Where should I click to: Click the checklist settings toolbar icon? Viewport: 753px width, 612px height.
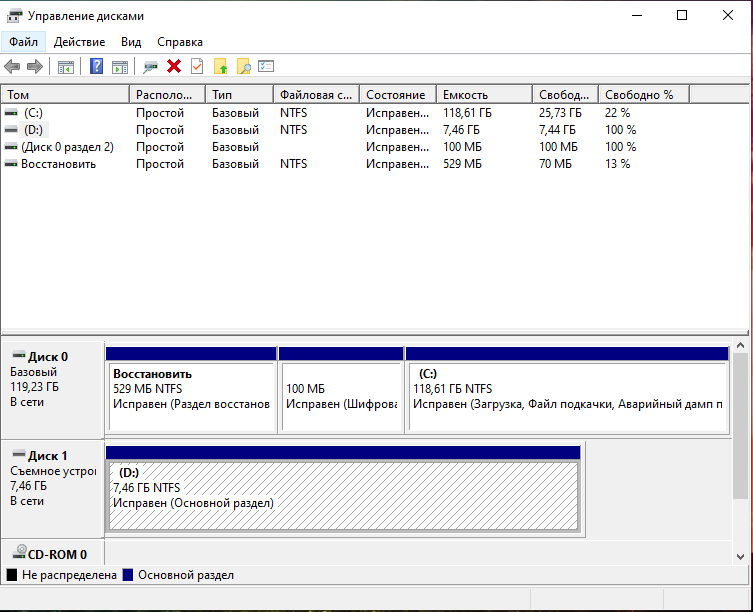point(266,66)
